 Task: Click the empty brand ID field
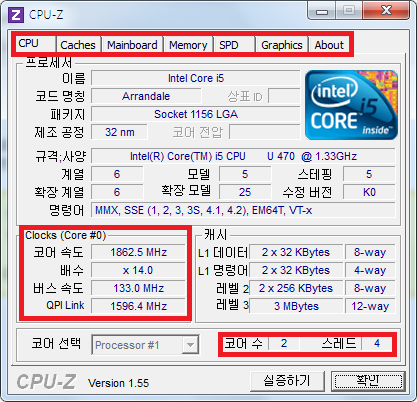coord(284,96)
